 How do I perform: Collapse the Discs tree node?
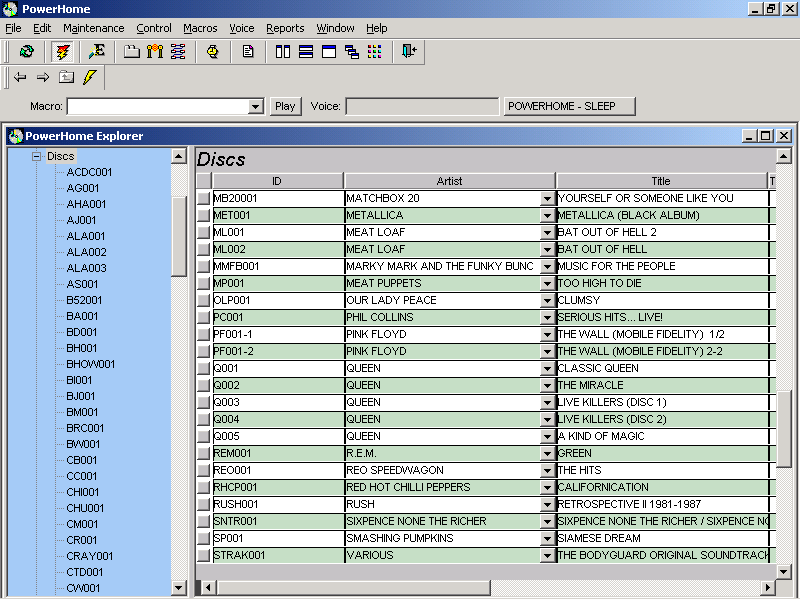pos(36,156)
